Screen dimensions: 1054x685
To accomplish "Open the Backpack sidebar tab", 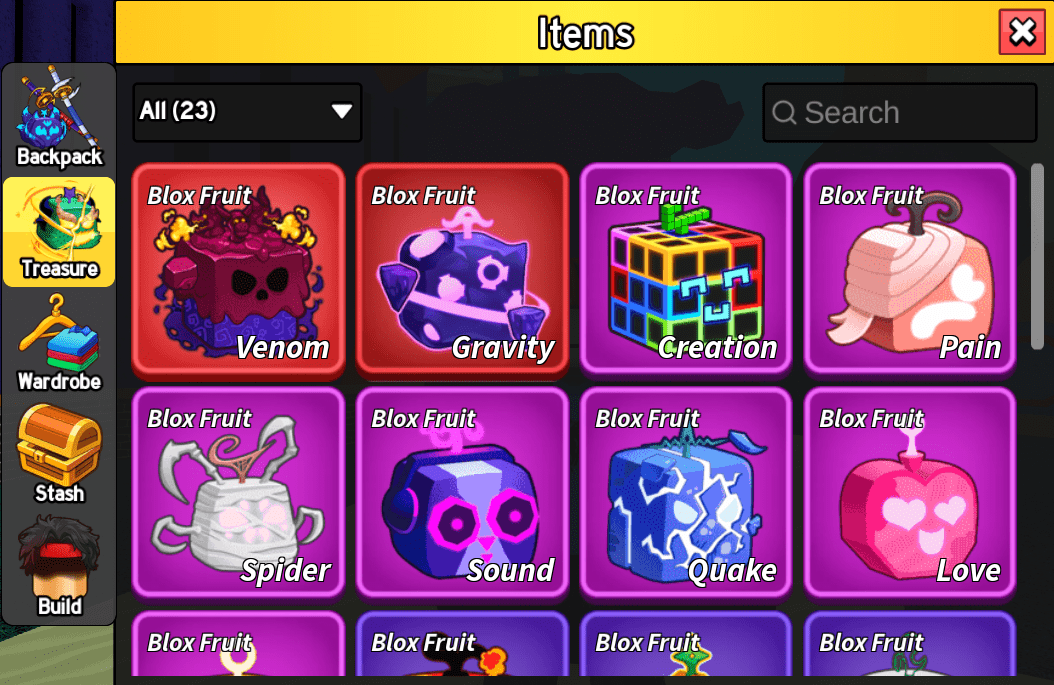I will (59, 118).
